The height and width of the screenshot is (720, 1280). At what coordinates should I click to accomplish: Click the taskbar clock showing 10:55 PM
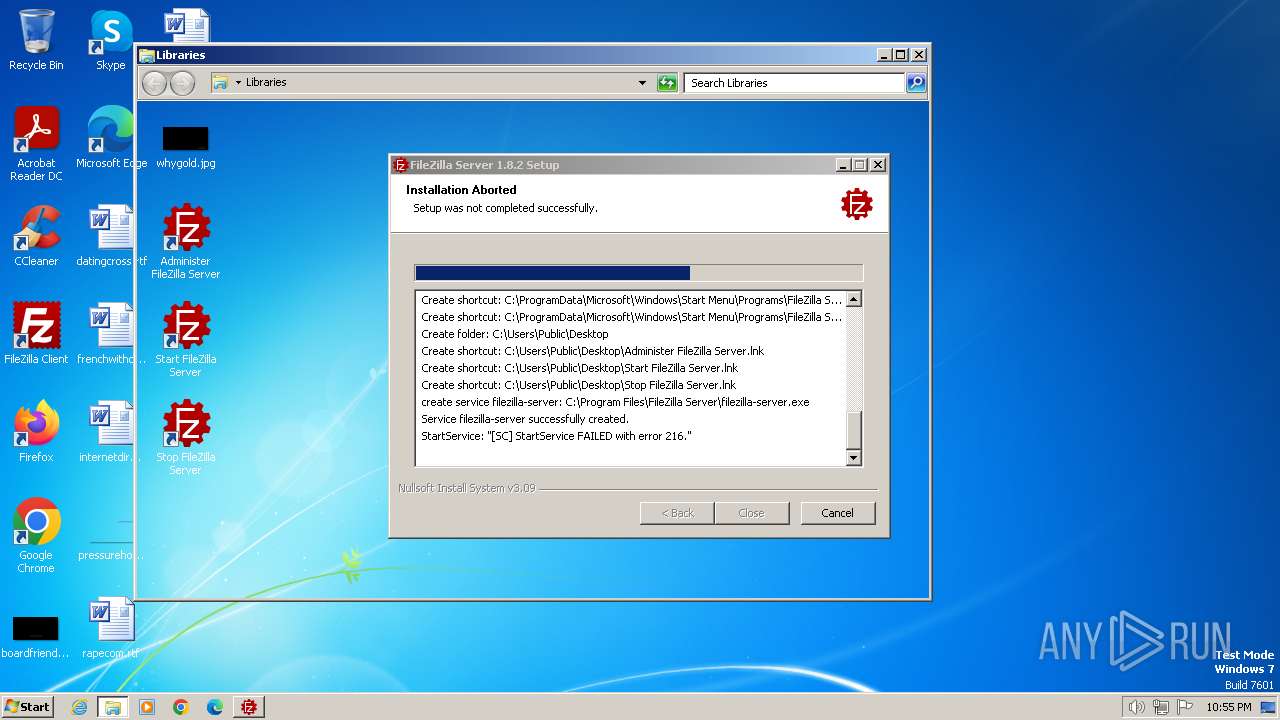click(1229, 707)
